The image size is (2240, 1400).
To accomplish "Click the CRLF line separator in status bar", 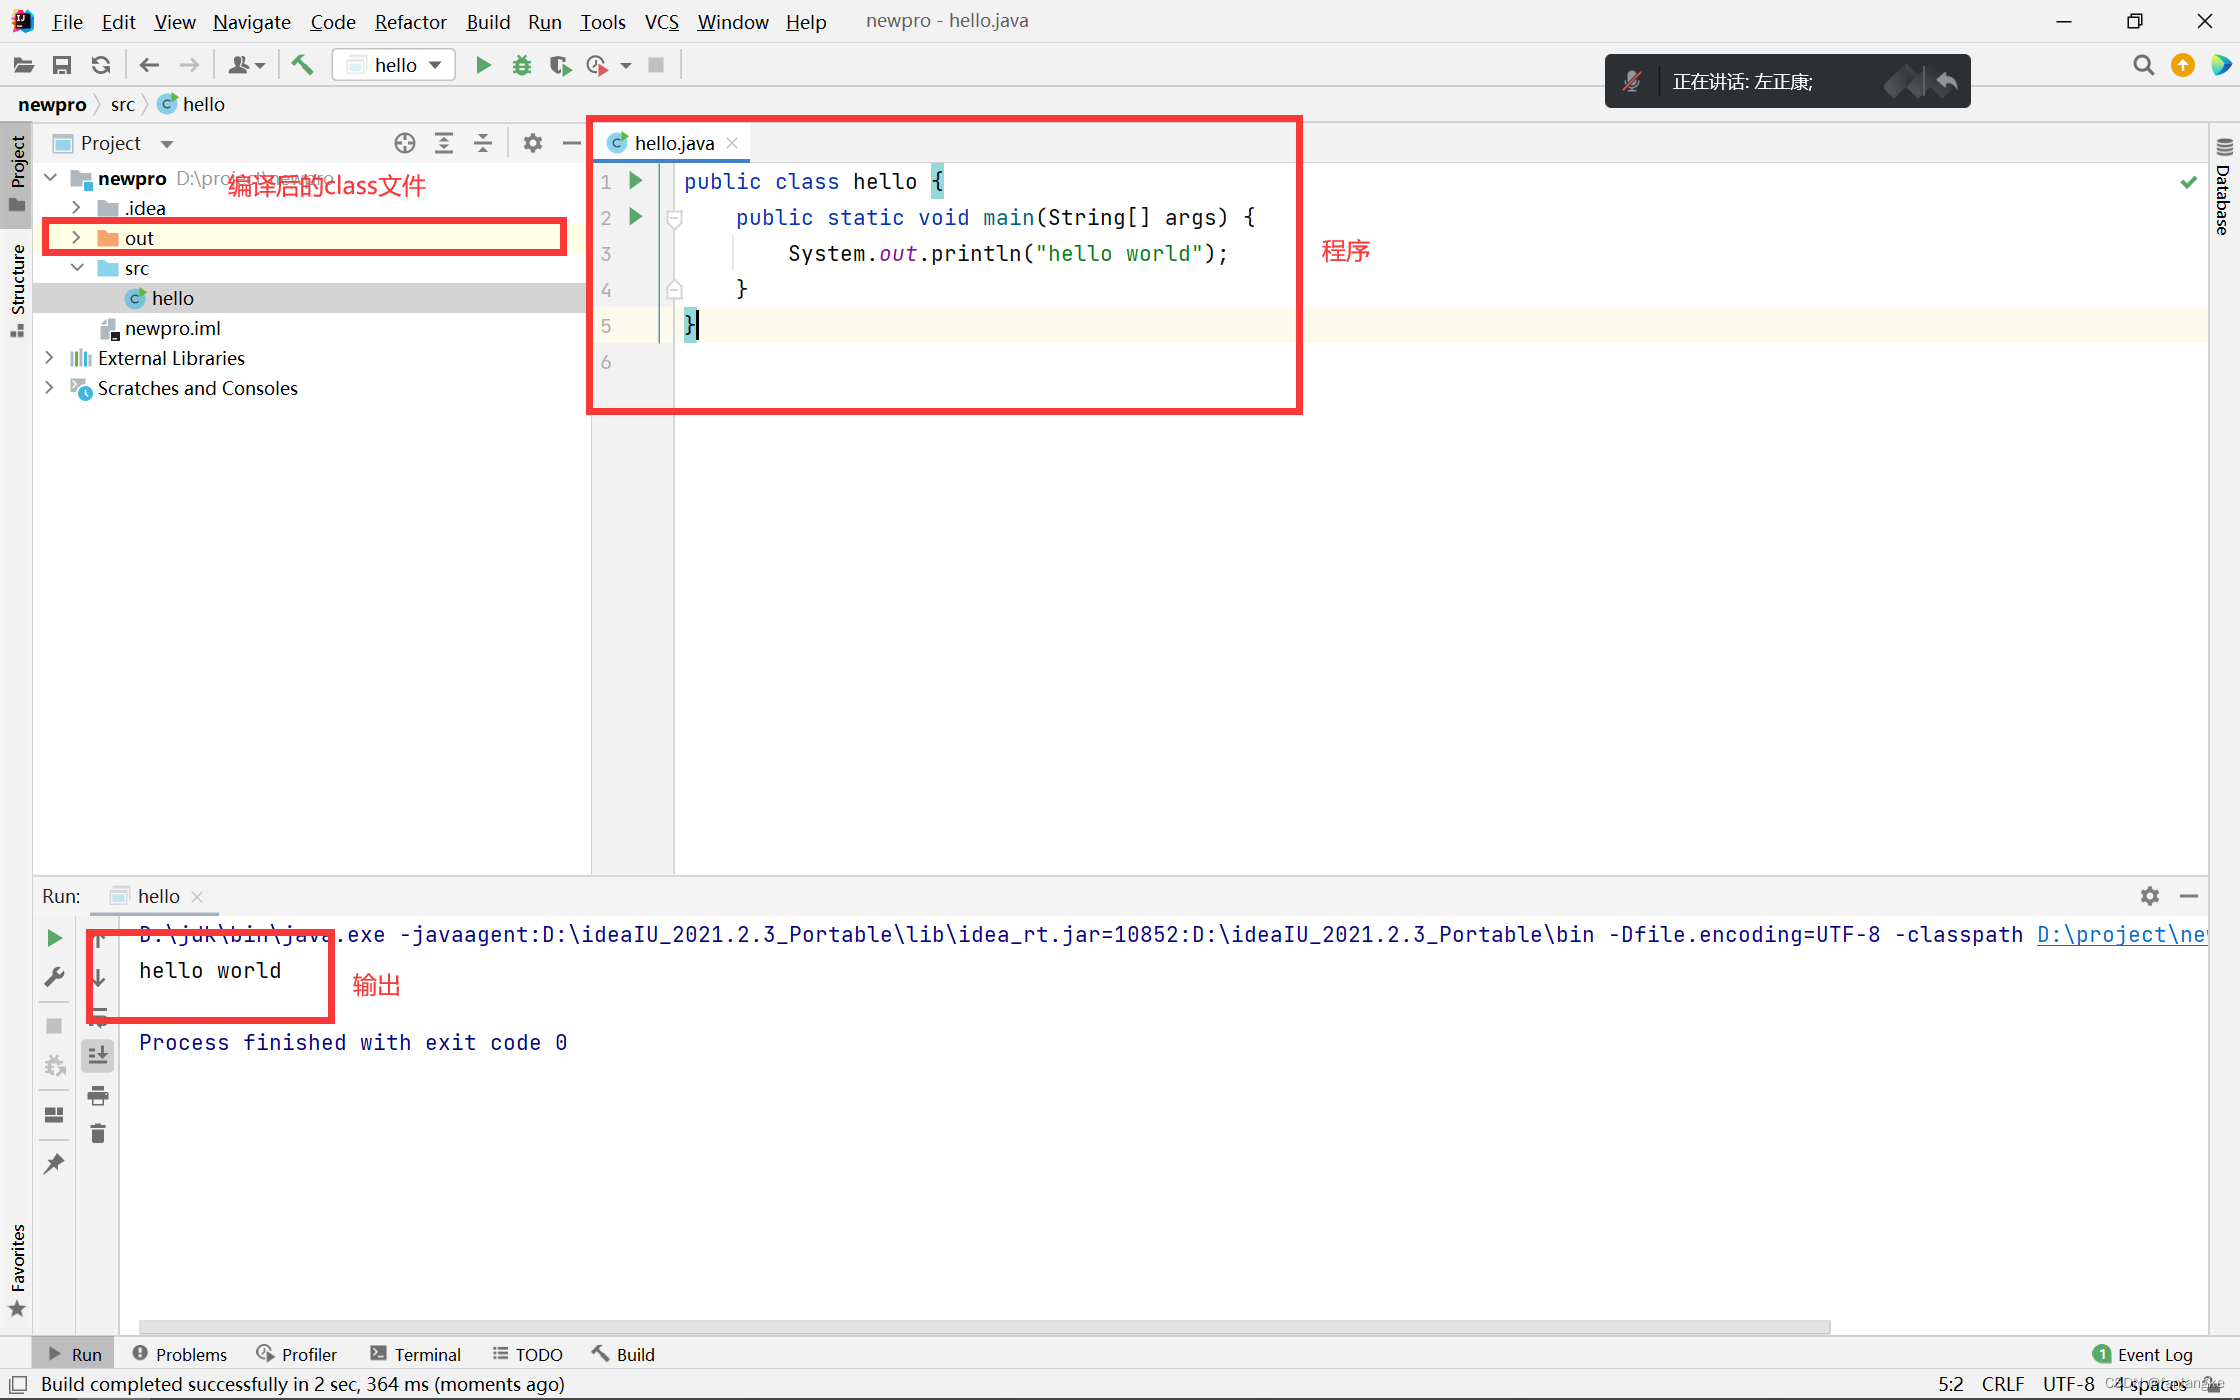I will coord(2002,1384).
